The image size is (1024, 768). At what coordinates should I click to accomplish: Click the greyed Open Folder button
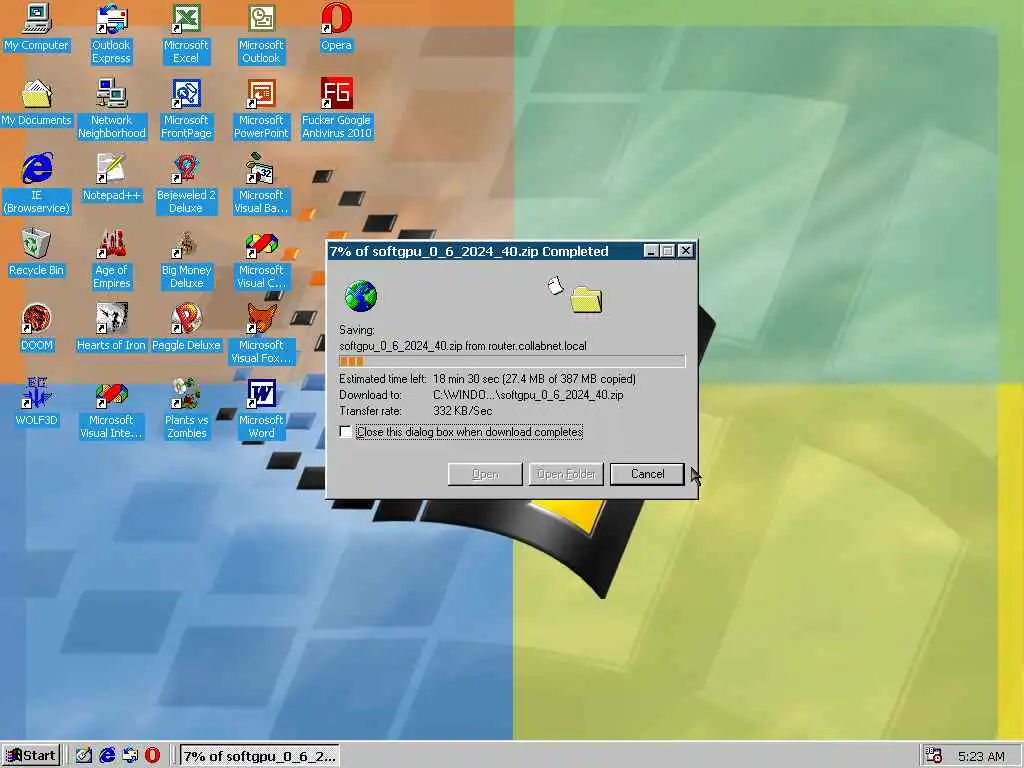(x=566, y=474)
